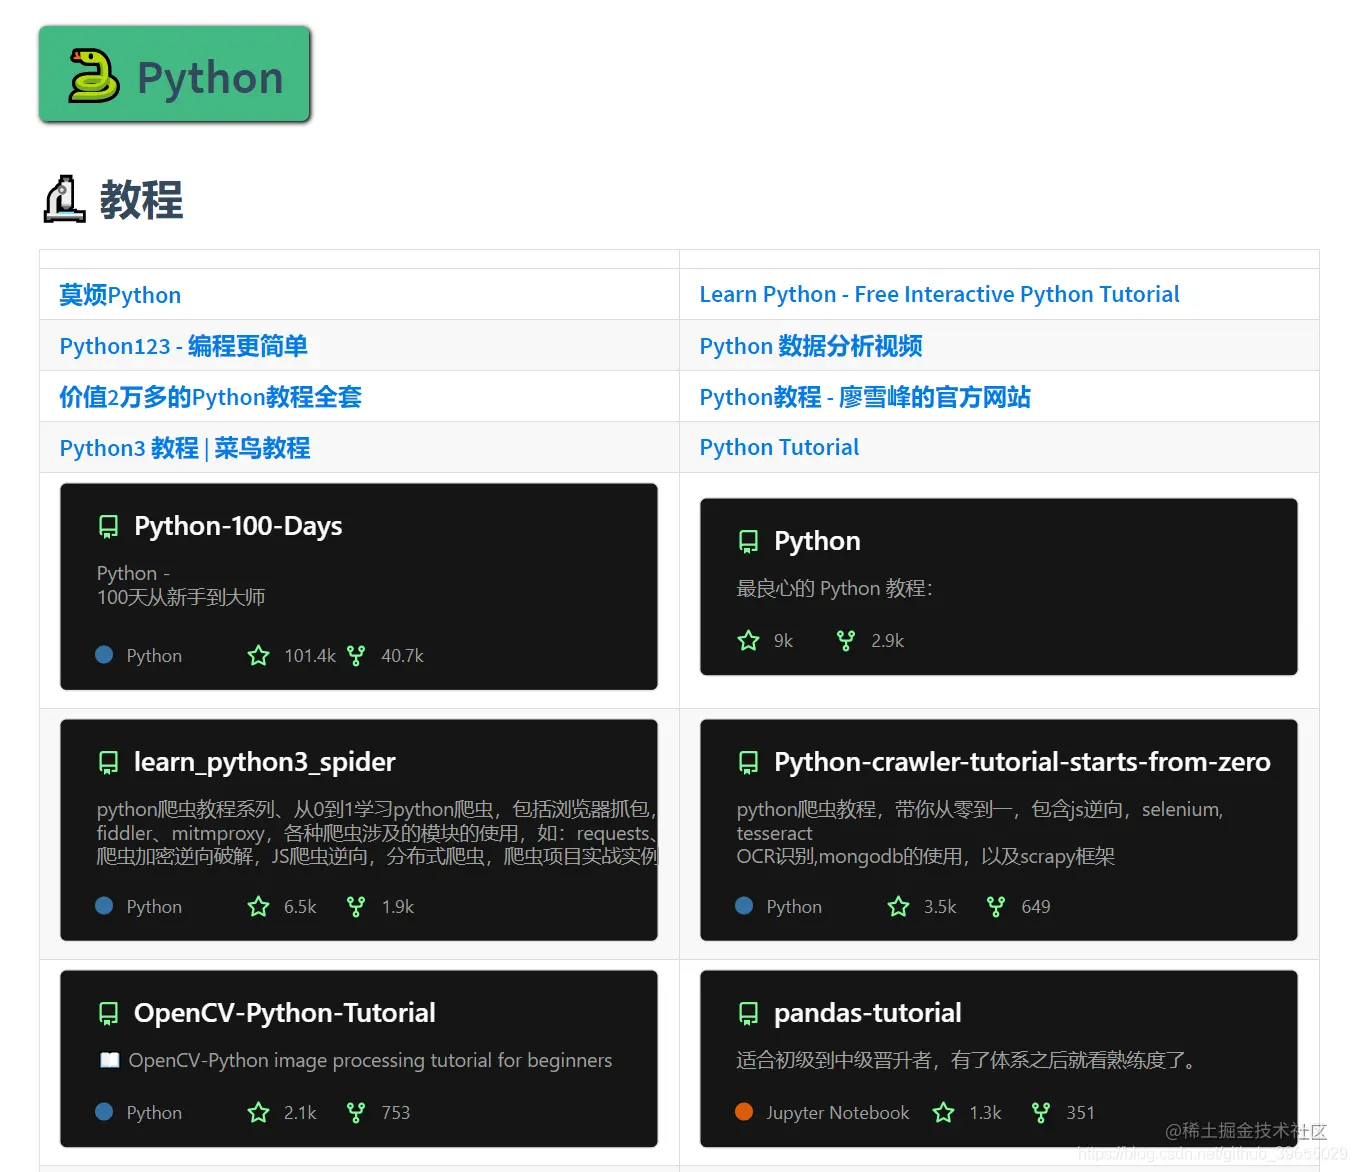
Task: Click the blue language dot on learn_python3_spider card
Action: point(104,906)
